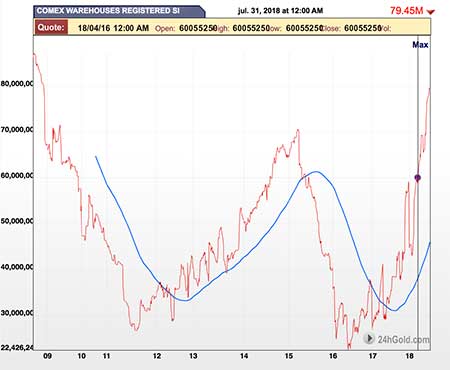Image resolution: width=450 pixels, height=370 pixels.
Task: Click the x-axis year label 15
Action: pos(289,356)
